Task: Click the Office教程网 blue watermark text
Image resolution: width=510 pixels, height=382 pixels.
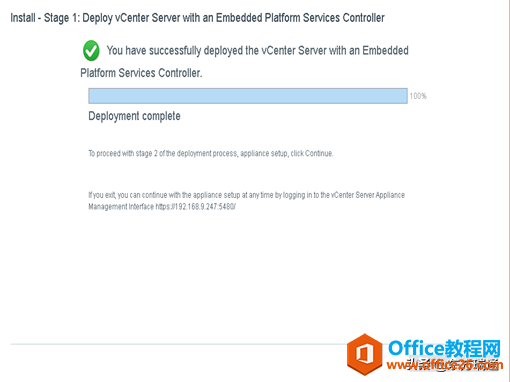Action: [445, 348]
